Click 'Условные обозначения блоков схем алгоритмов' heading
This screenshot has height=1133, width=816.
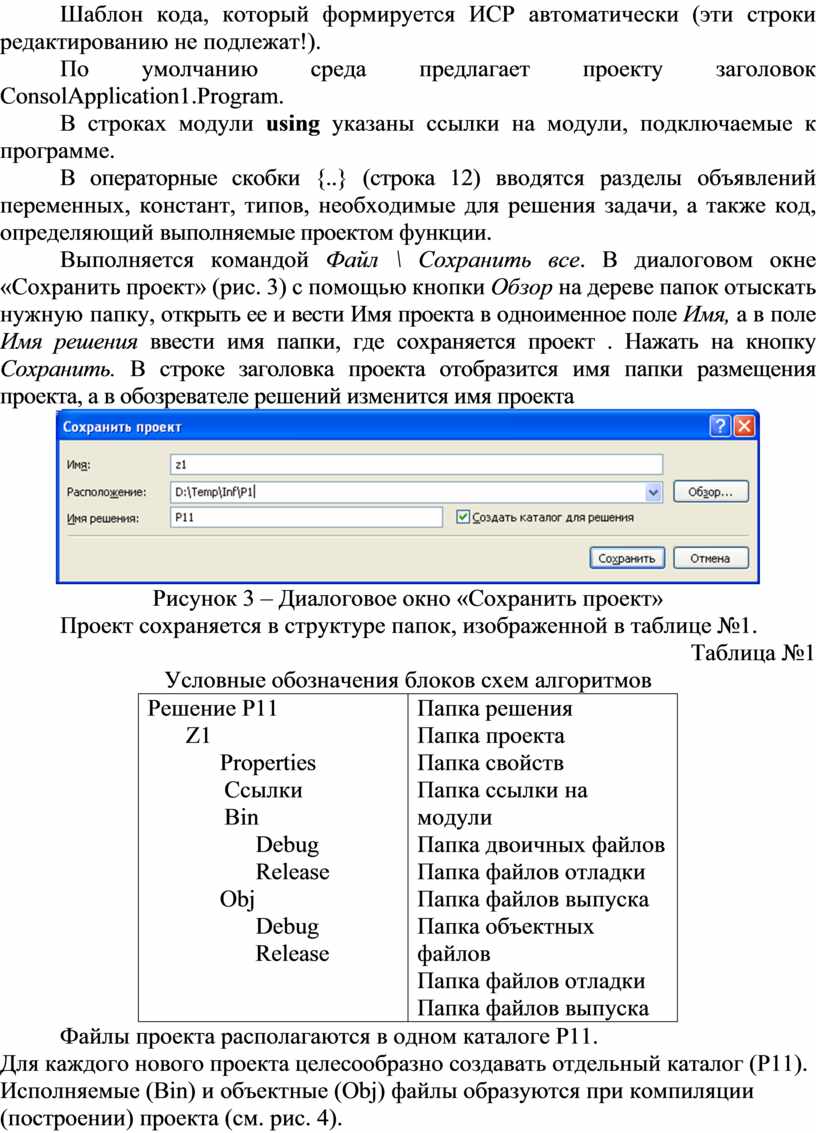coord(408,680)
